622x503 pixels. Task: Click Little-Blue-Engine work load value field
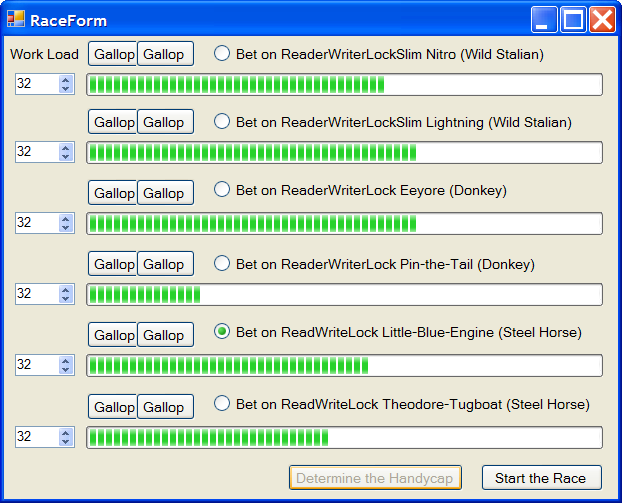click(37, 365)
